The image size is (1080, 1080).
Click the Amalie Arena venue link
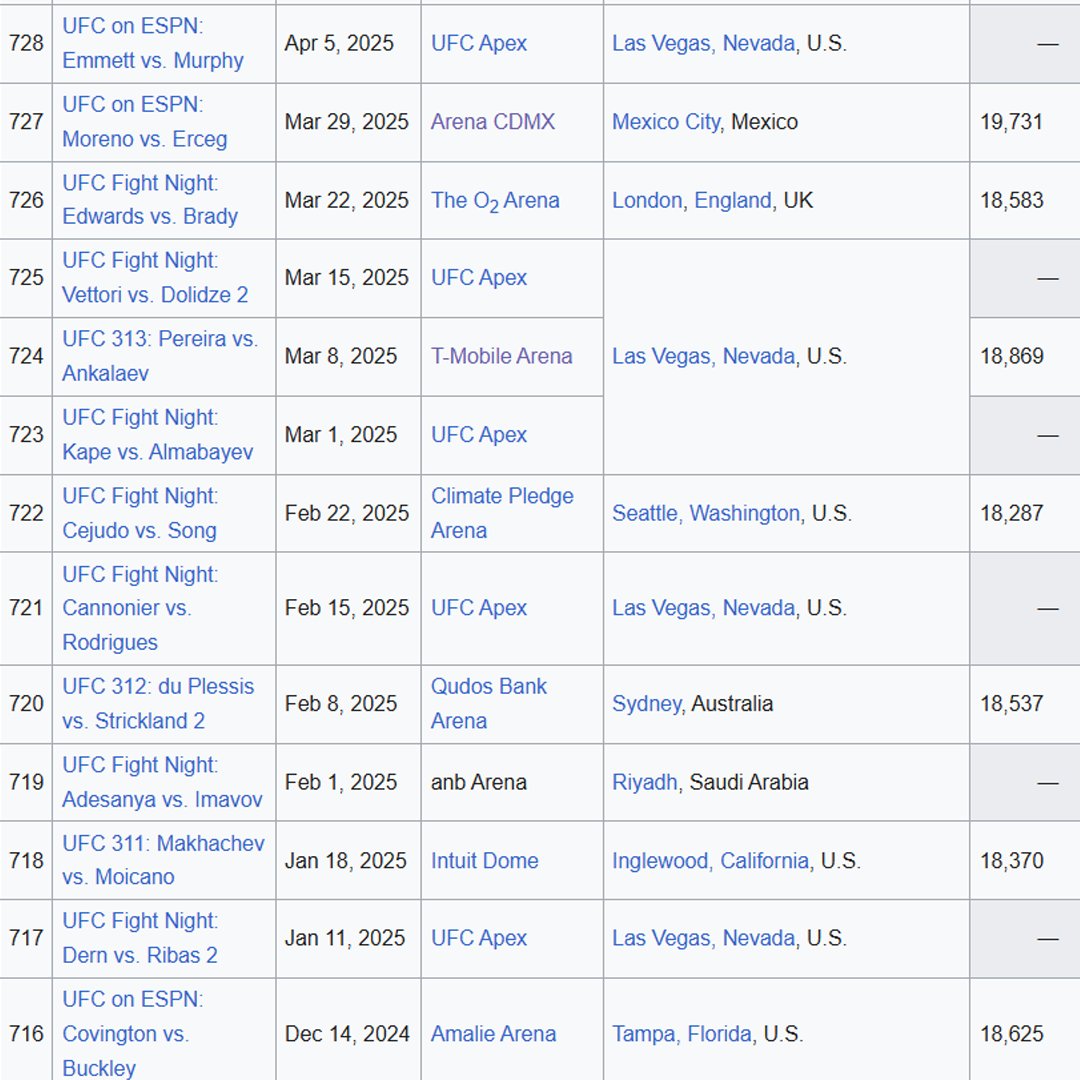[x=493, y=1033]
